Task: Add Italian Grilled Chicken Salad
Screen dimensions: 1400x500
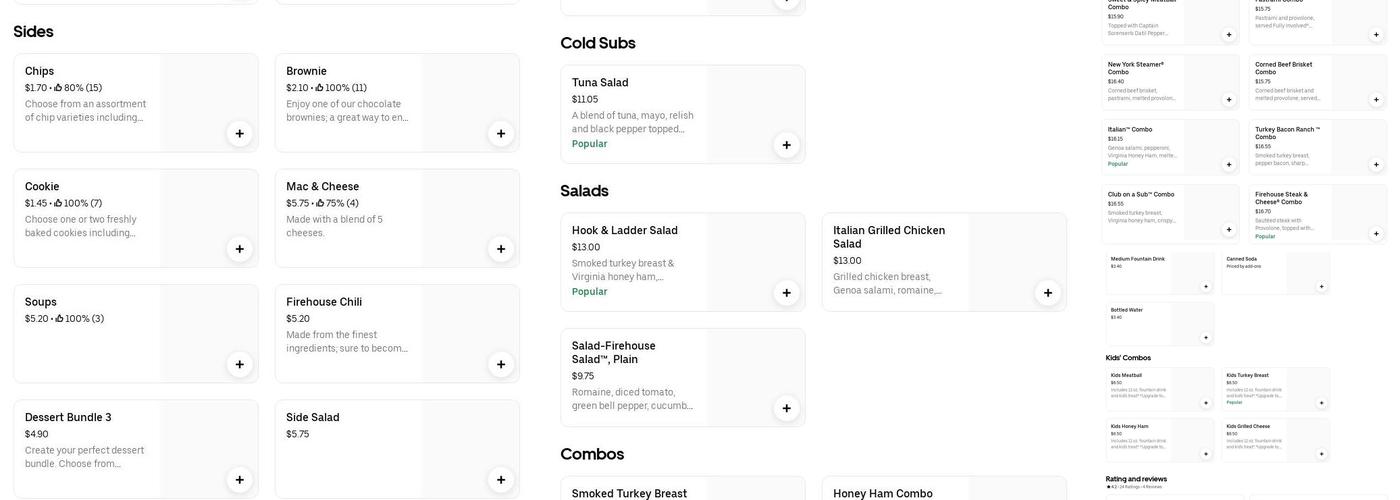Action: click(1048, 293)
